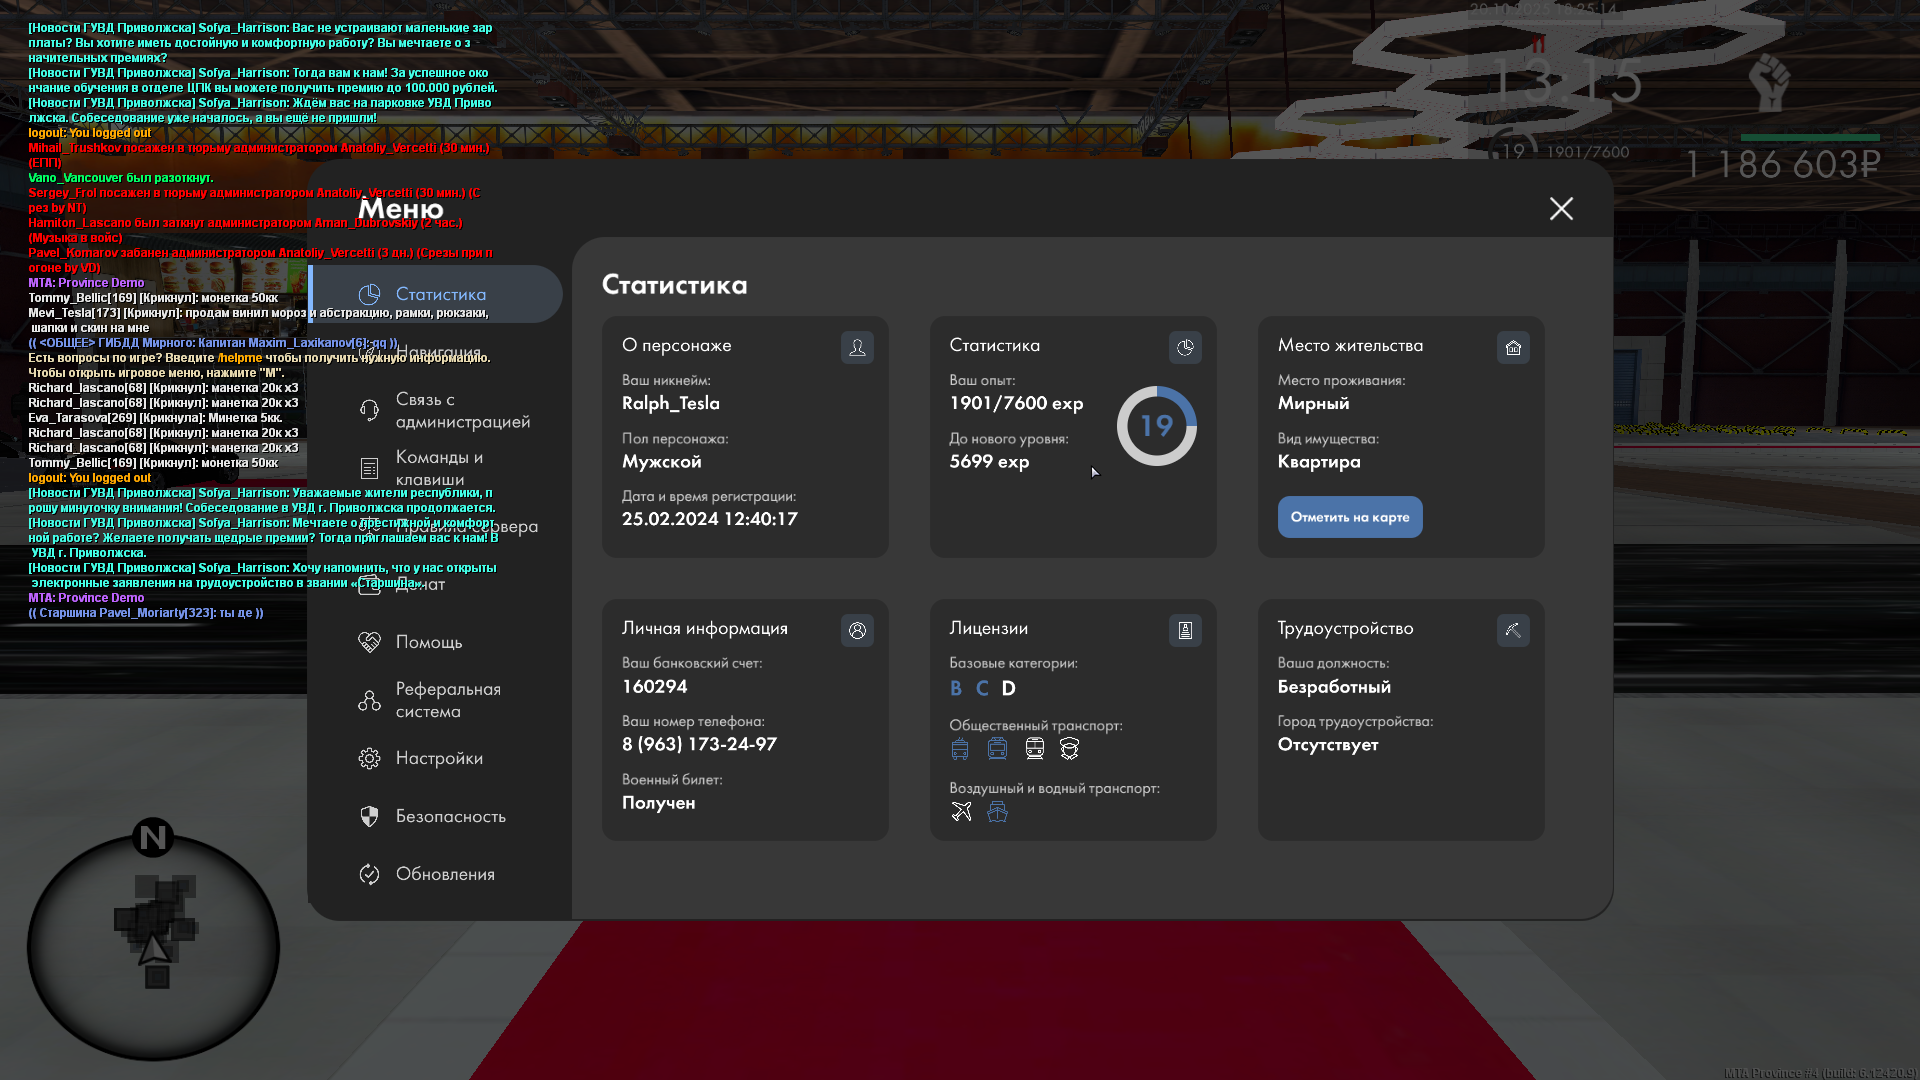
Task: Click the pie chart icon in Статистика card
Action: [1185, 347]
